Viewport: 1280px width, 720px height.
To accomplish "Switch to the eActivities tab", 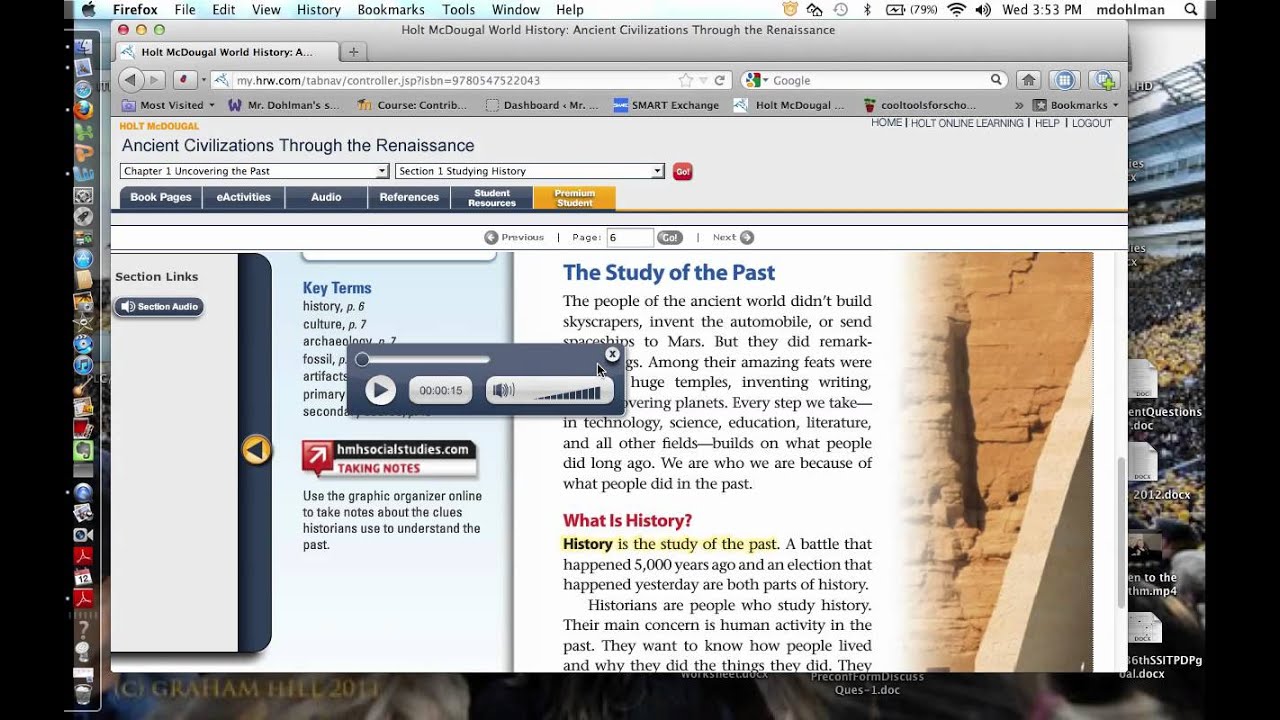I will click(x=244, y=197).
